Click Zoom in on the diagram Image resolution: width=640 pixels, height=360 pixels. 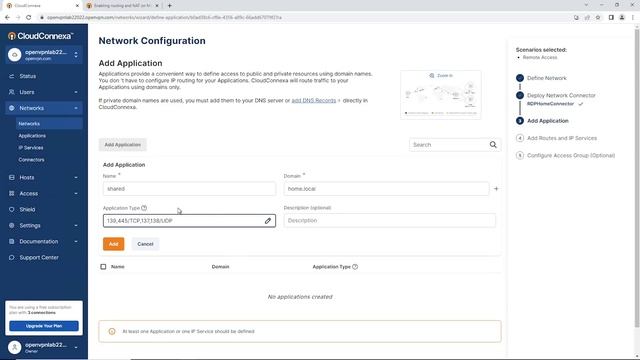click(x=441, y=76)
